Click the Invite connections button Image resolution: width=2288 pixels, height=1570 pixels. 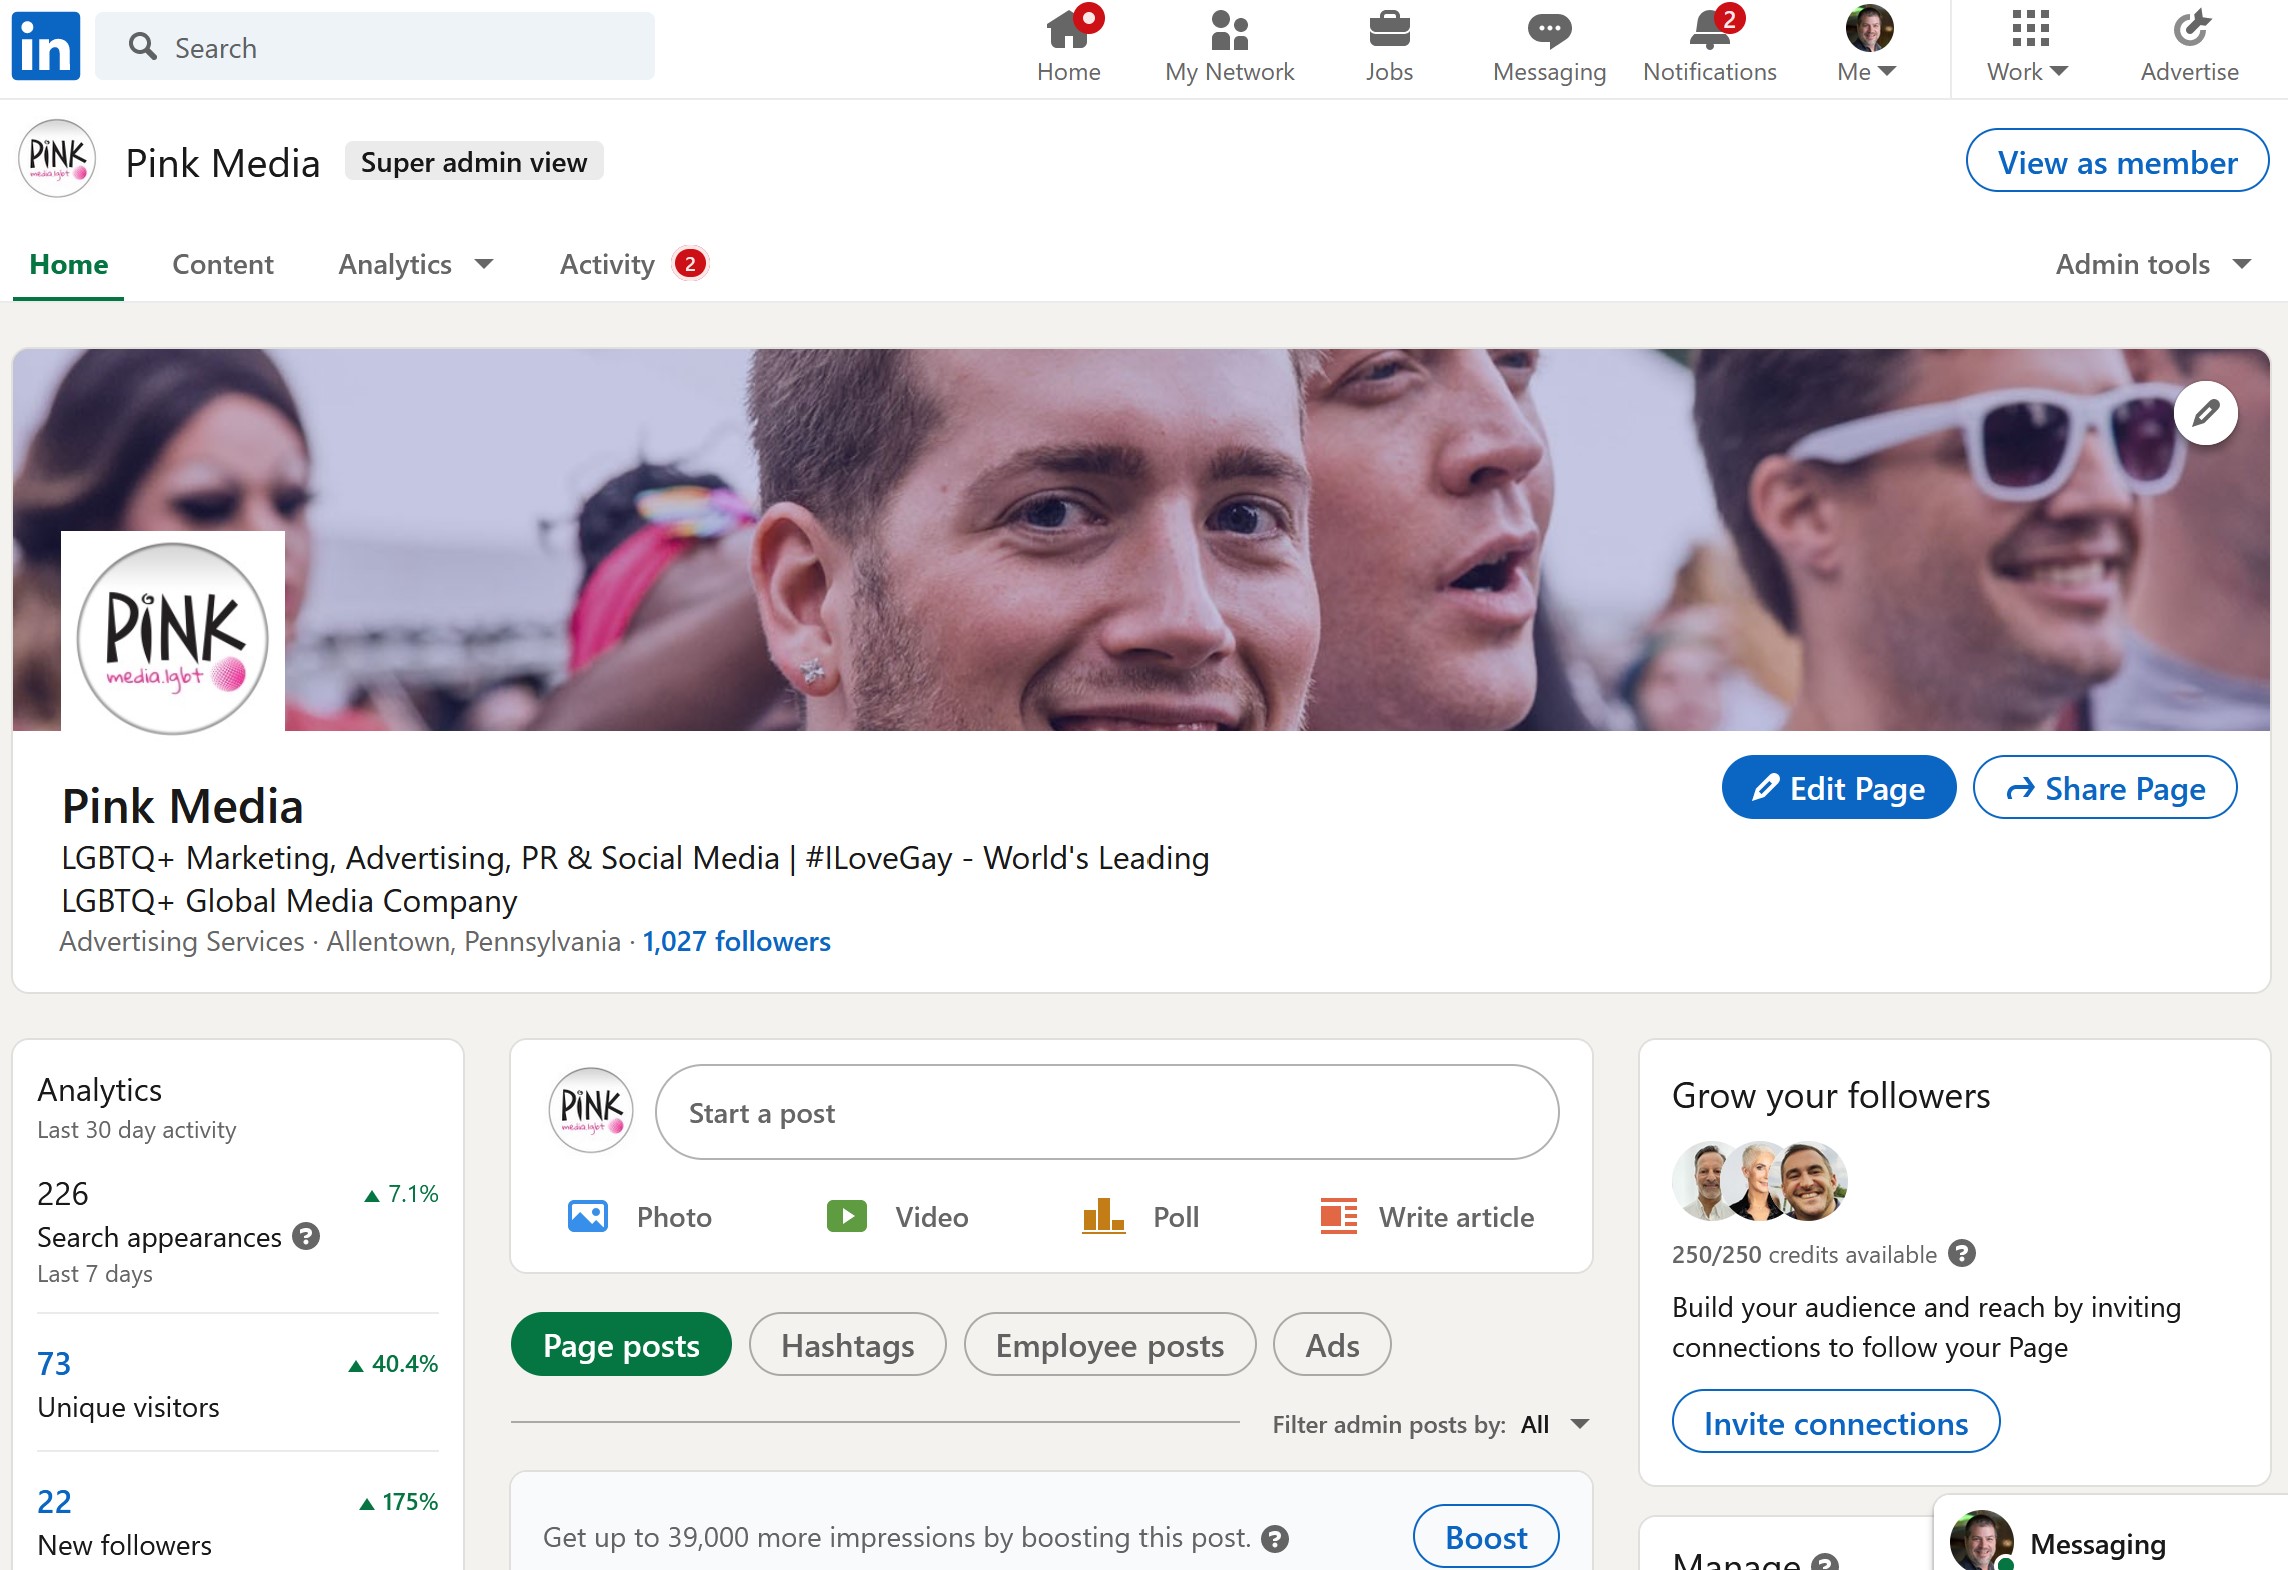[1836, 1422]
